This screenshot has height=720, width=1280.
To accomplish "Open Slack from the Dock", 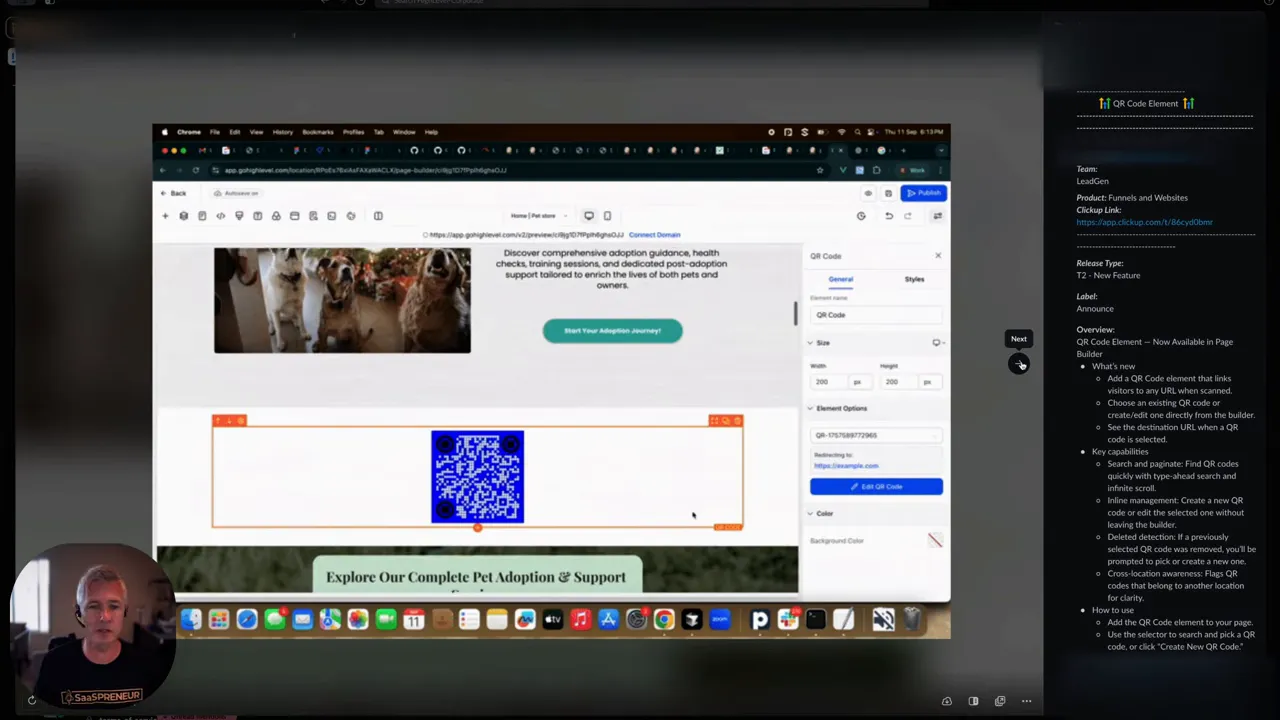I will point(788,621).
